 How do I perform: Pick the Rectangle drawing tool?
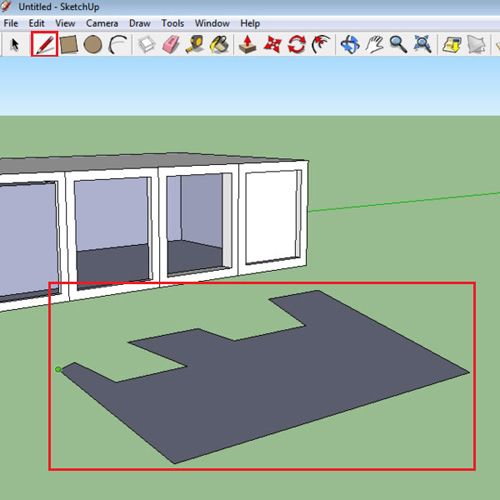[x=69, y=44]
